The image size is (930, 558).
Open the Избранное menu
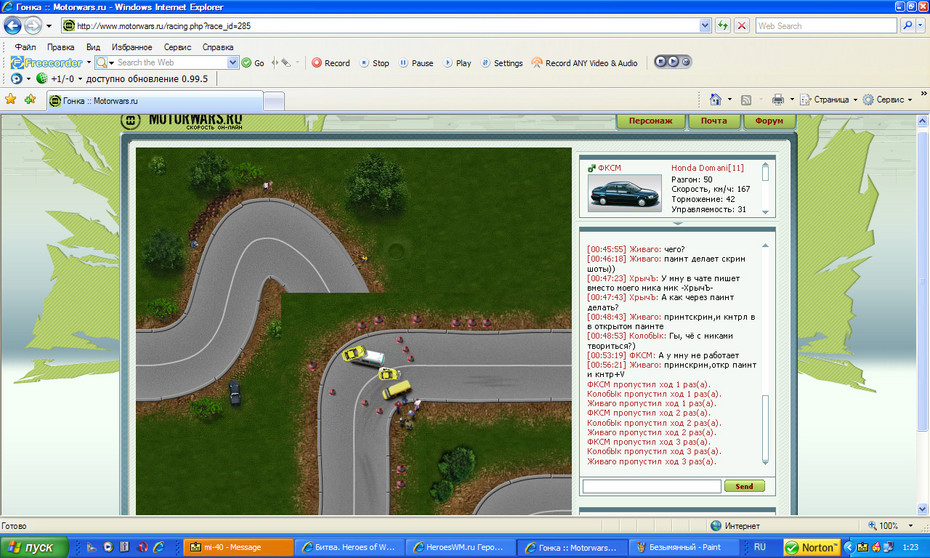(132, 47)
